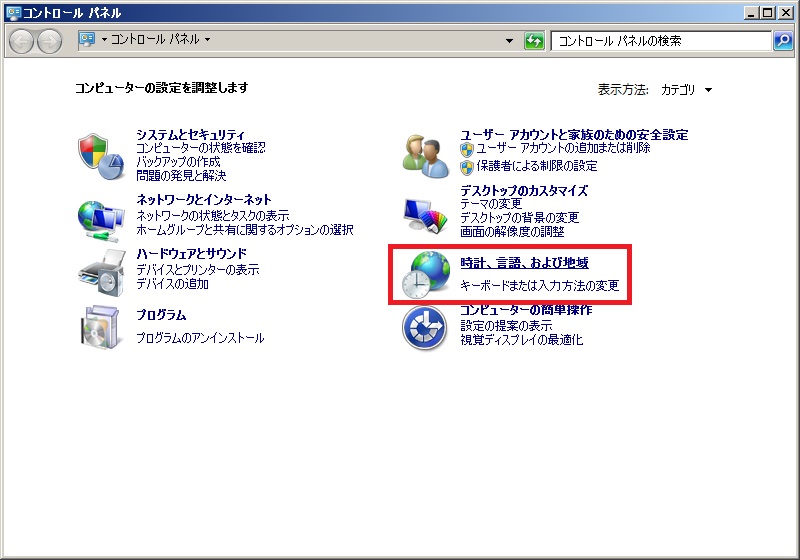The image size is (800, 560).
Task: Click the Forward navigation button
Action: pos(48,41)
